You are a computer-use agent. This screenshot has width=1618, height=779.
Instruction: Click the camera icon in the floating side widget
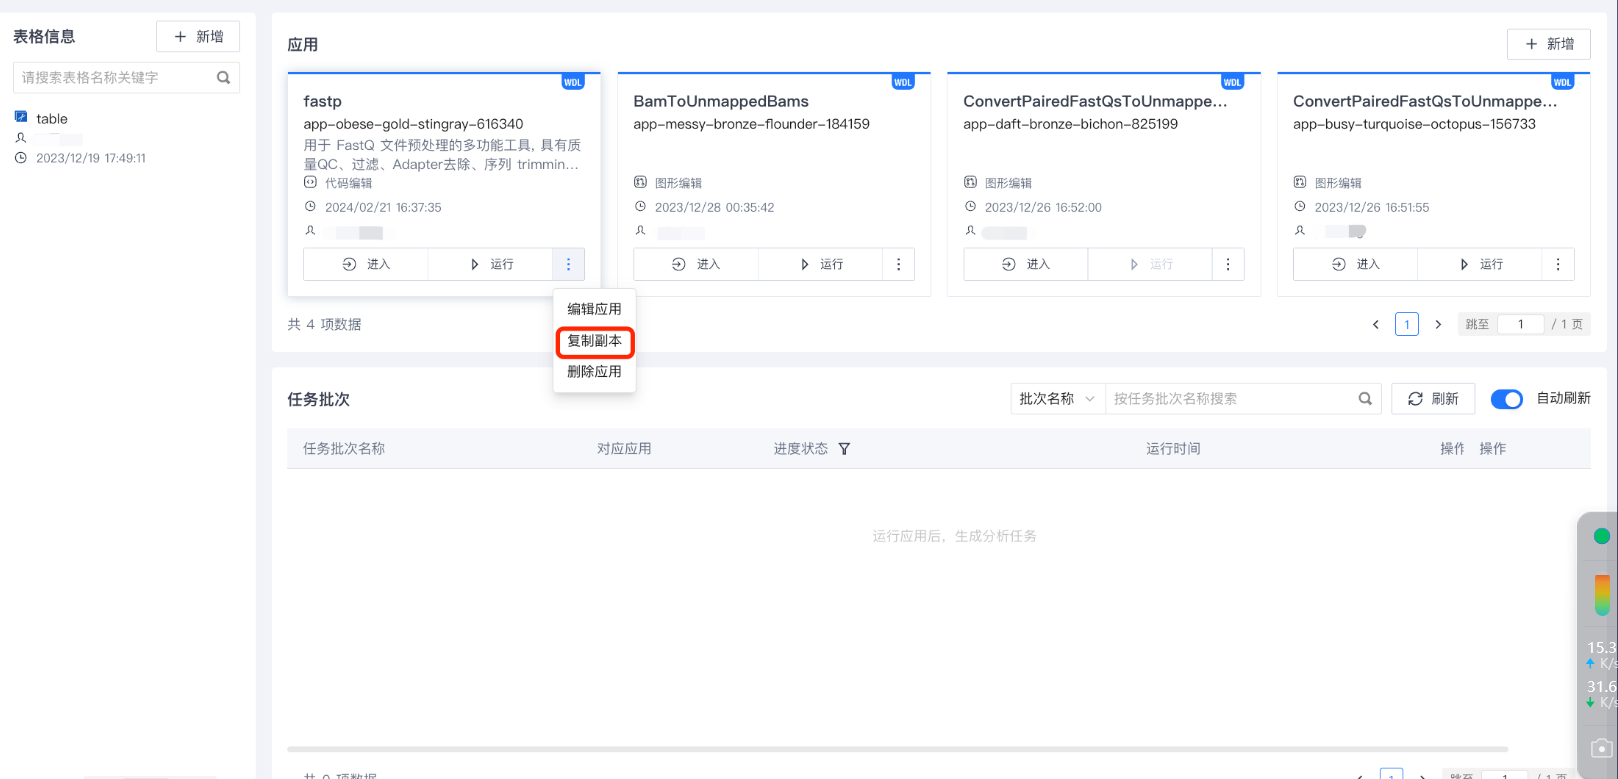1602,748
